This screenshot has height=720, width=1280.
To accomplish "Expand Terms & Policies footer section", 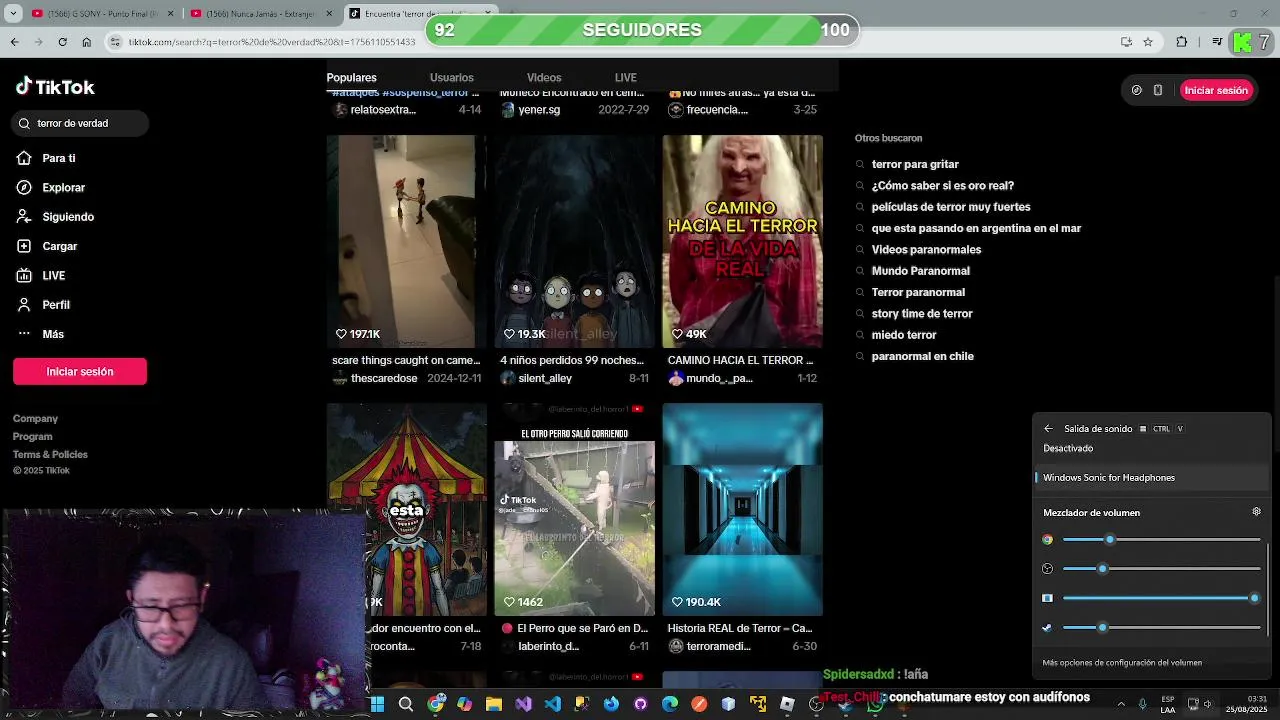I will pos(50,455).
